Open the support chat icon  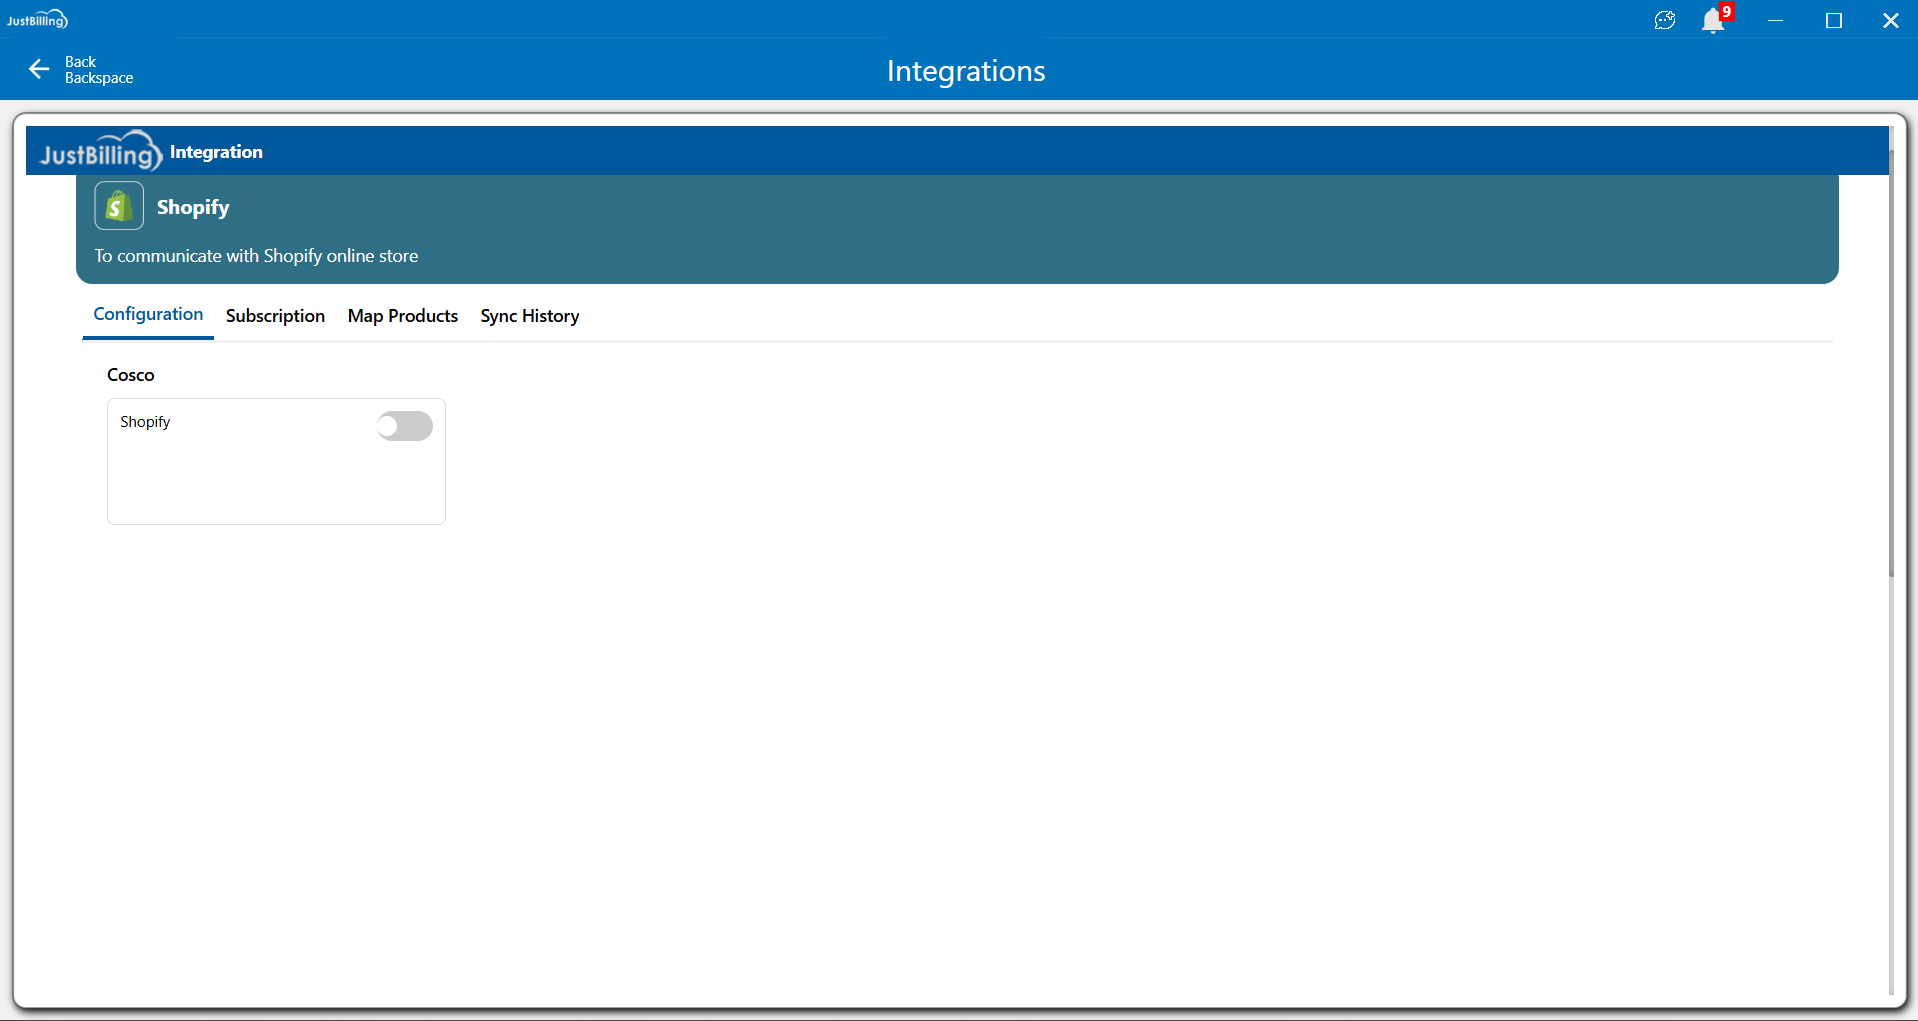tap(1664, 20)
